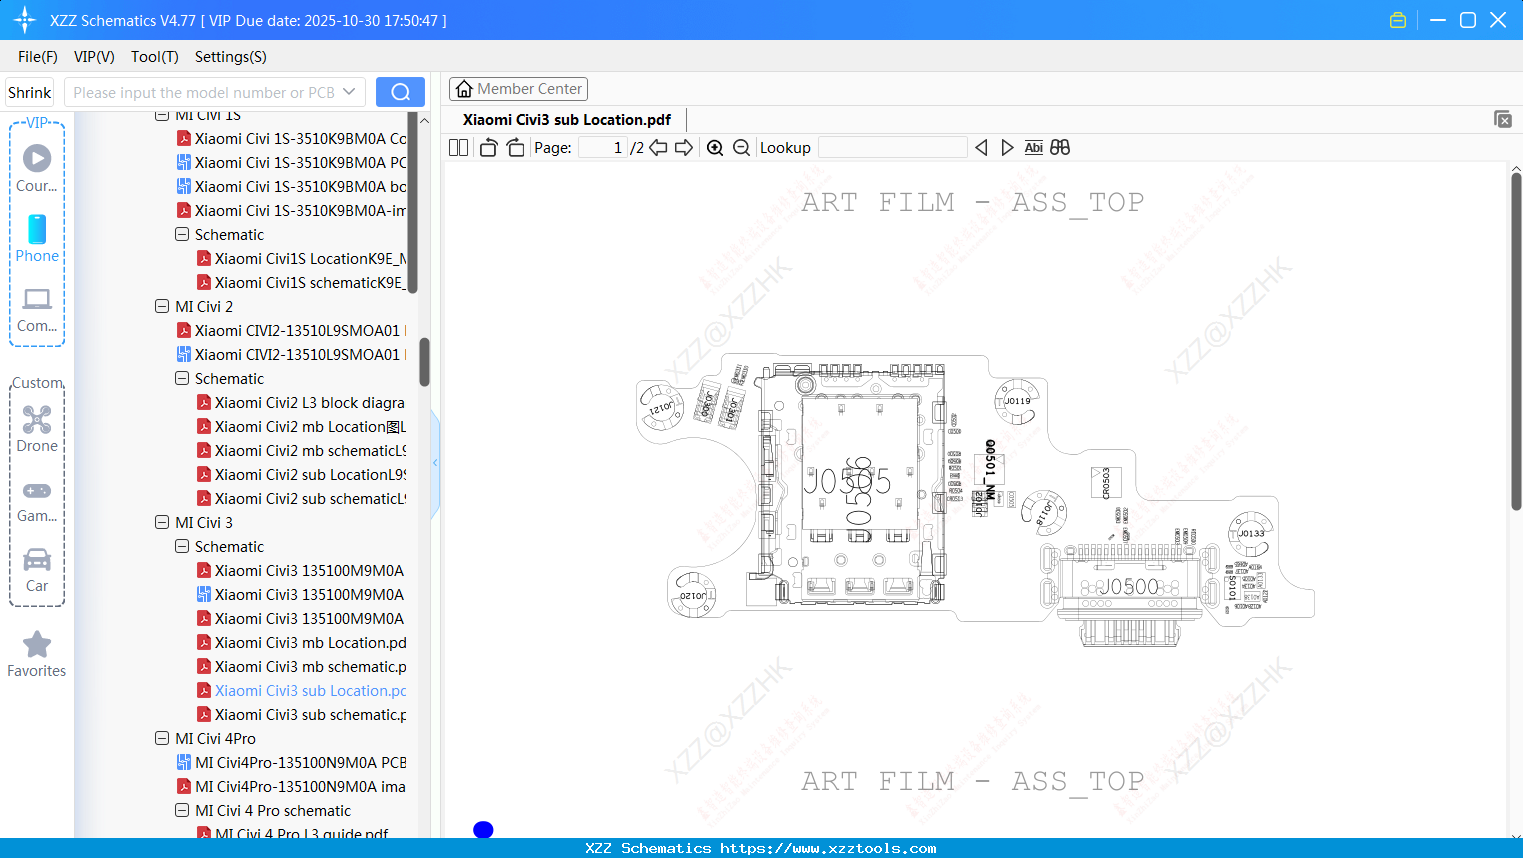The width and height of the screenshot is (1523, 858).
Task: Collapse the Schematic folder under MI Civi 2
Action: coord(181,378)
